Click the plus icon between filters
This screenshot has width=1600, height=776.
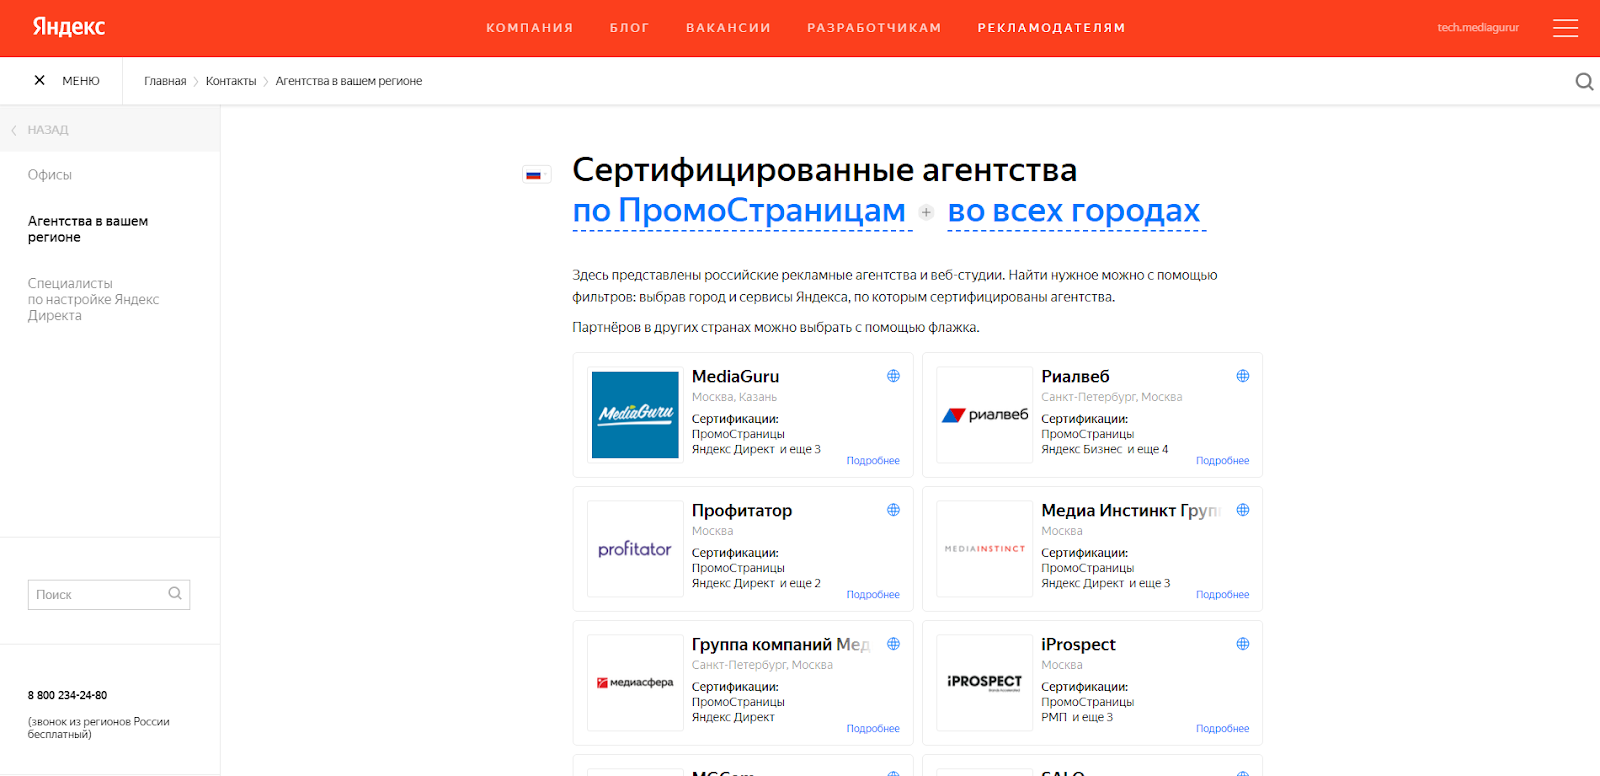[926, 212]
